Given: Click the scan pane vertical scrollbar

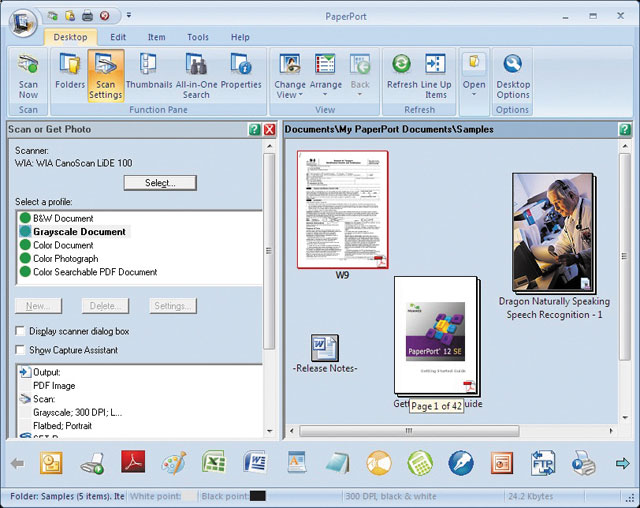Looking at the screenshot, I should coord(269,251).
